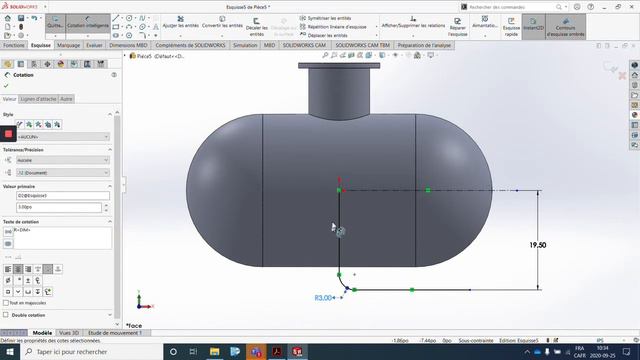
Task: Expand the Double cotation section
Action: [x=109, y=315]
